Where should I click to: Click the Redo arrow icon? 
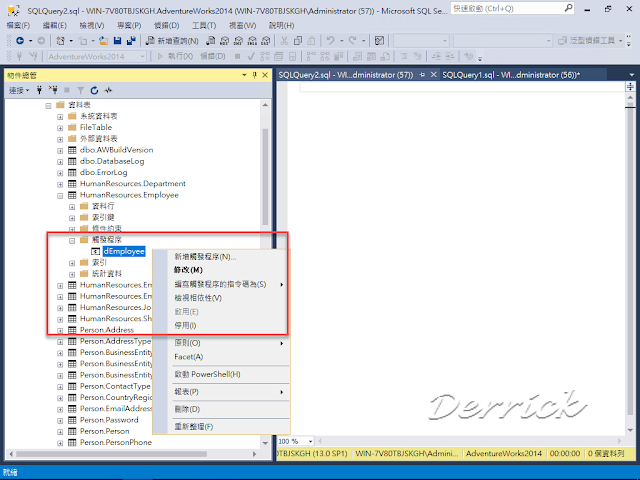(352, 40)
